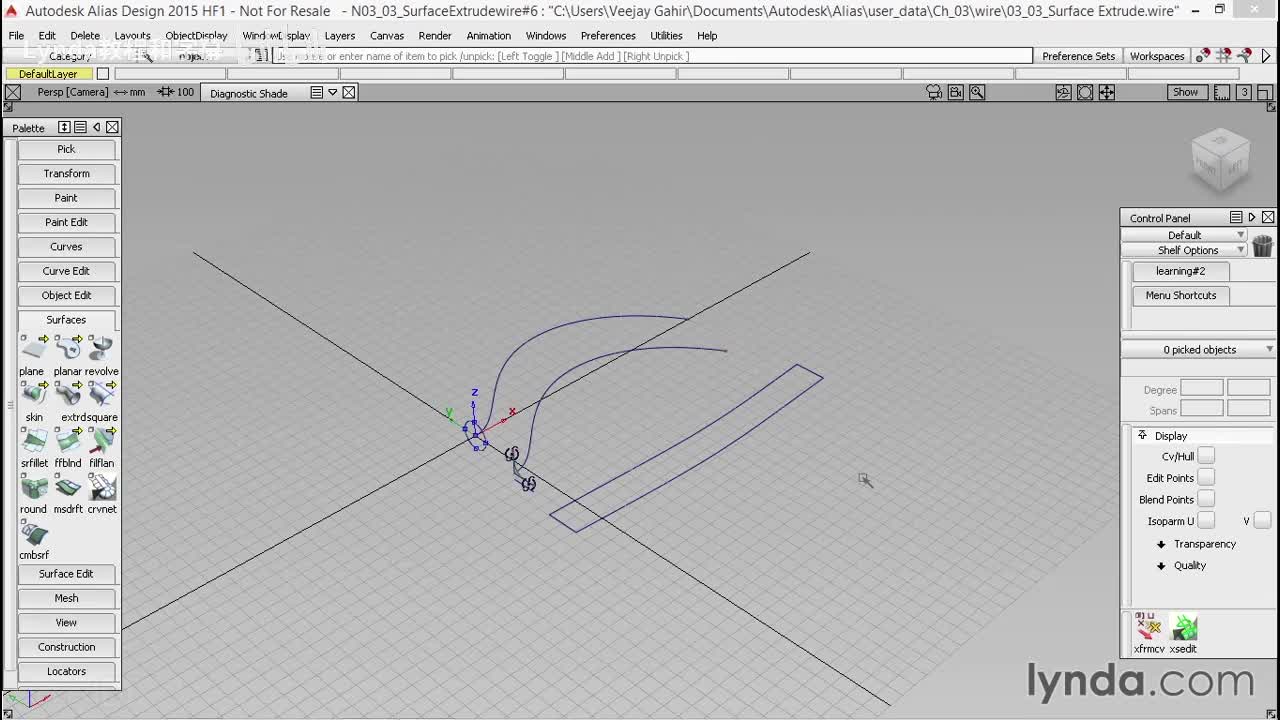Toggle the DefaultLayer visibility box
1280x720 pixels.
coord(102,74)
